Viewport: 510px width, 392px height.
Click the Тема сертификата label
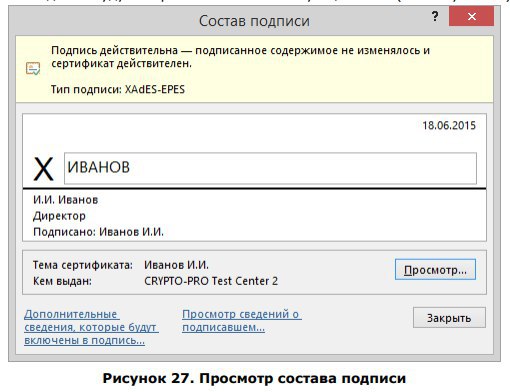(x=83, y=265)
